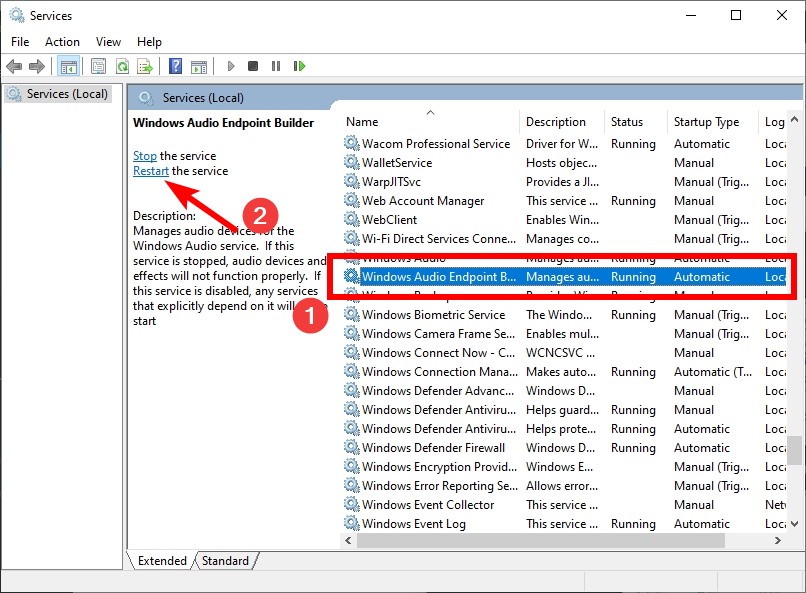Select the Wi-Fi Direct Services Conne... row
The image size is (806, 593).
[564, 238]
